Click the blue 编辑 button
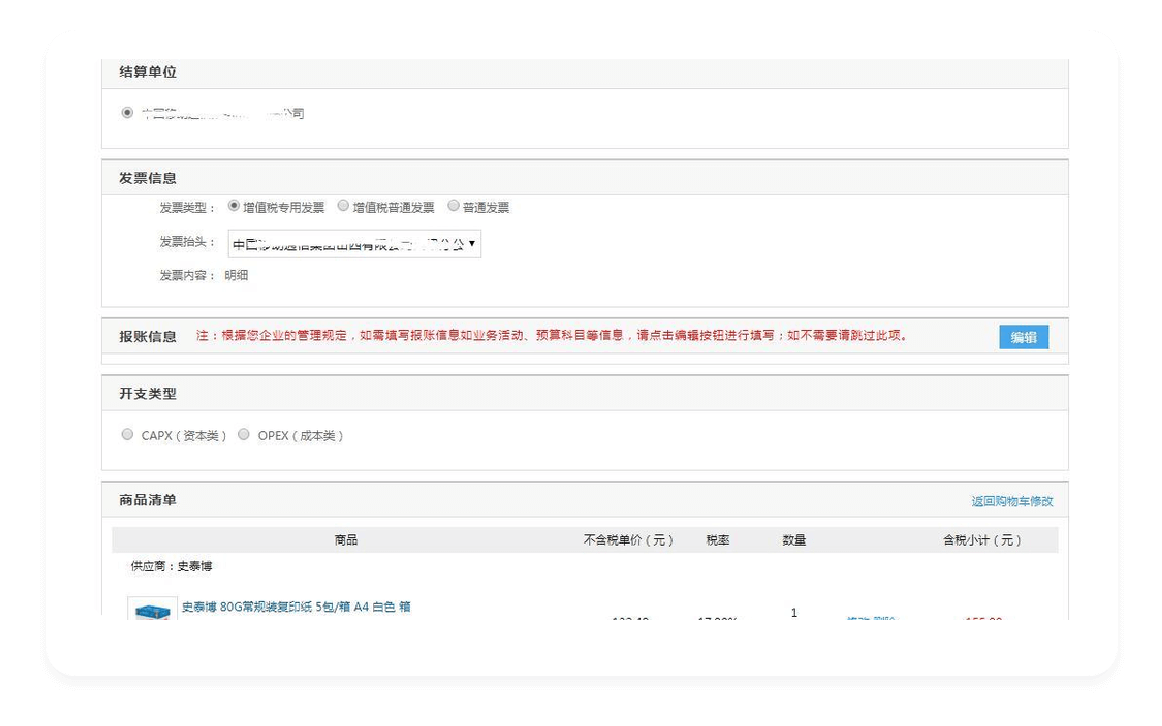1162x726 pixels. coord(1023,337)
